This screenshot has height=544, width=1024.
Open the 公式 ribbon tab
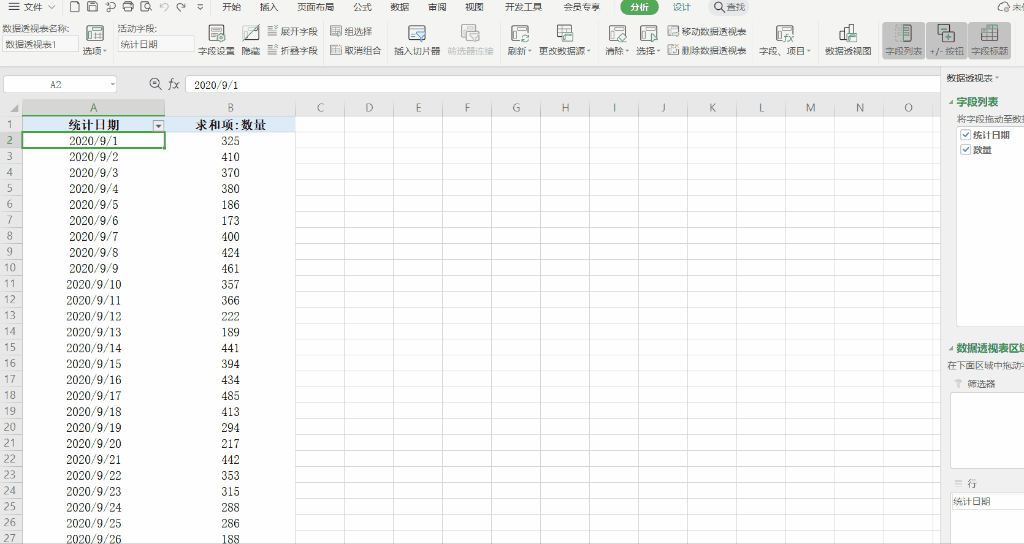tap(362, 7)
